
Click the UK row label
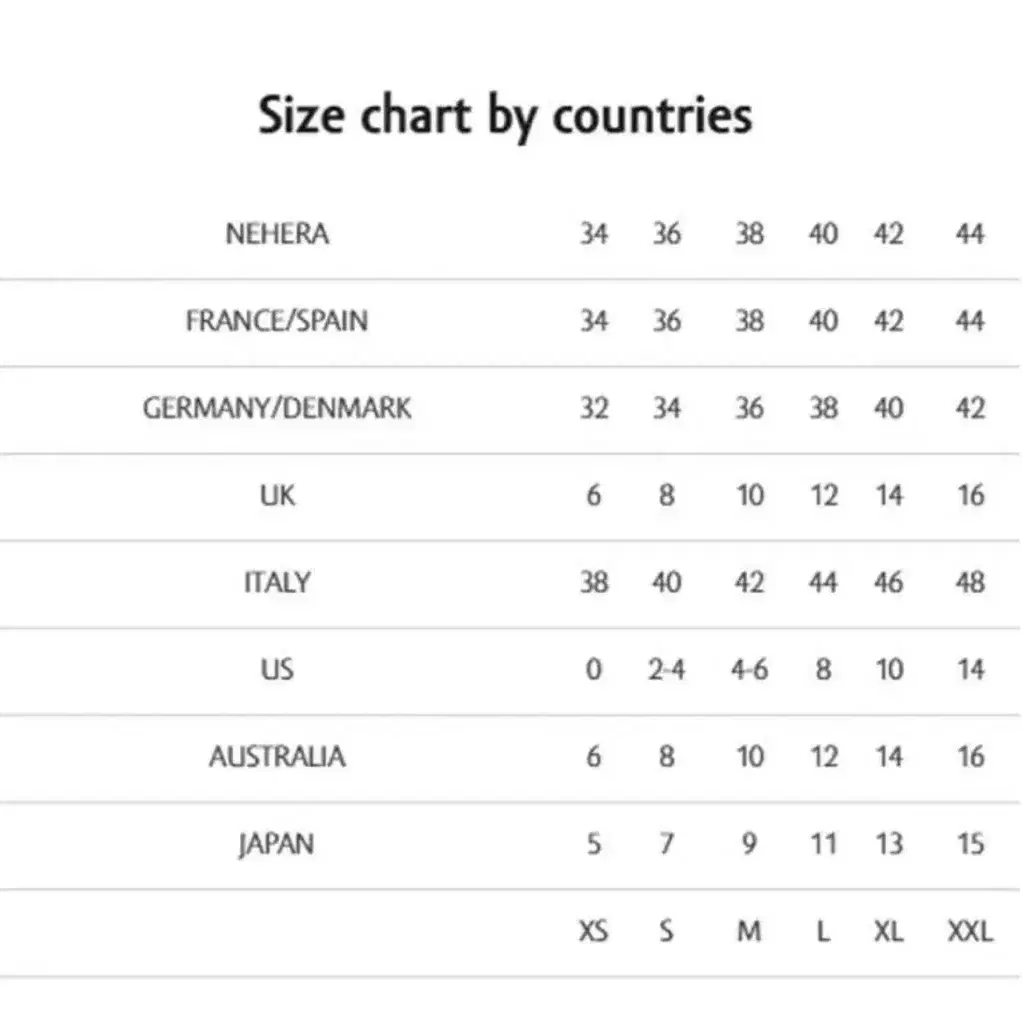click(277, 495)
